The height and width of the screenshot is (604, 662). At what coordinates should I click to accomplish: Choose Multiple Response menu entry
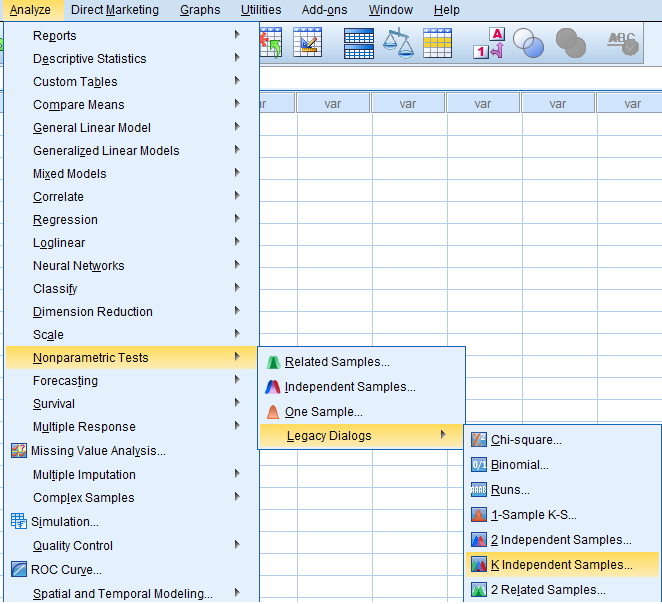132,427
